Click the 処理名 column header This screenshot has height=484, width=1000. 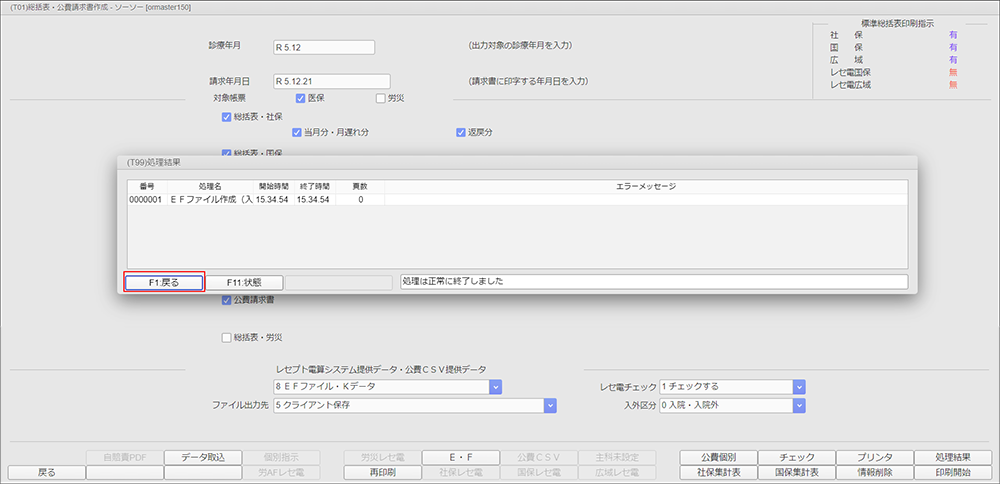tap(209, 186)
